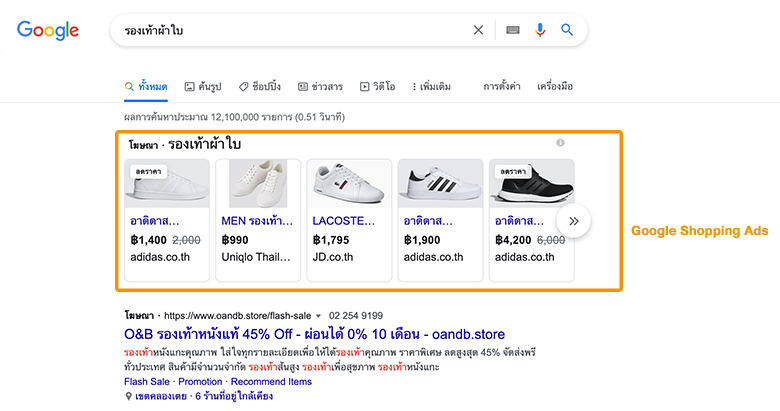Open the adidas striped shoe image priced ฿1,900
The width and height of the screenshot is (780, 411).
coord(440,184)
